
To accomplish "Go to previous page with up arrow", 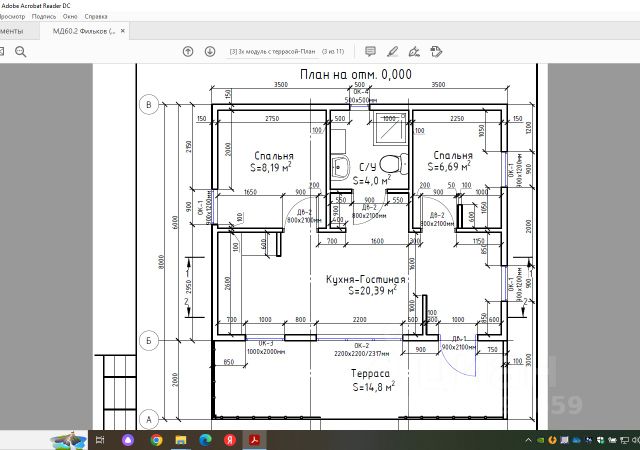I will 188,51.
